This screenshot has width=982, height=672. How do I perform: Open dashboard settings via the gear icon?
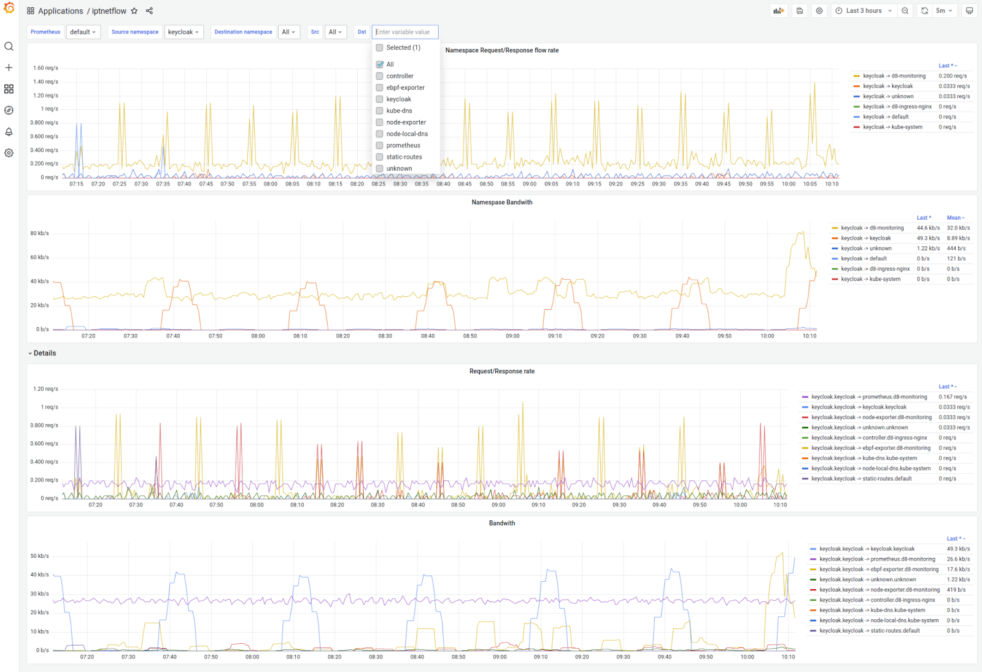819,10
